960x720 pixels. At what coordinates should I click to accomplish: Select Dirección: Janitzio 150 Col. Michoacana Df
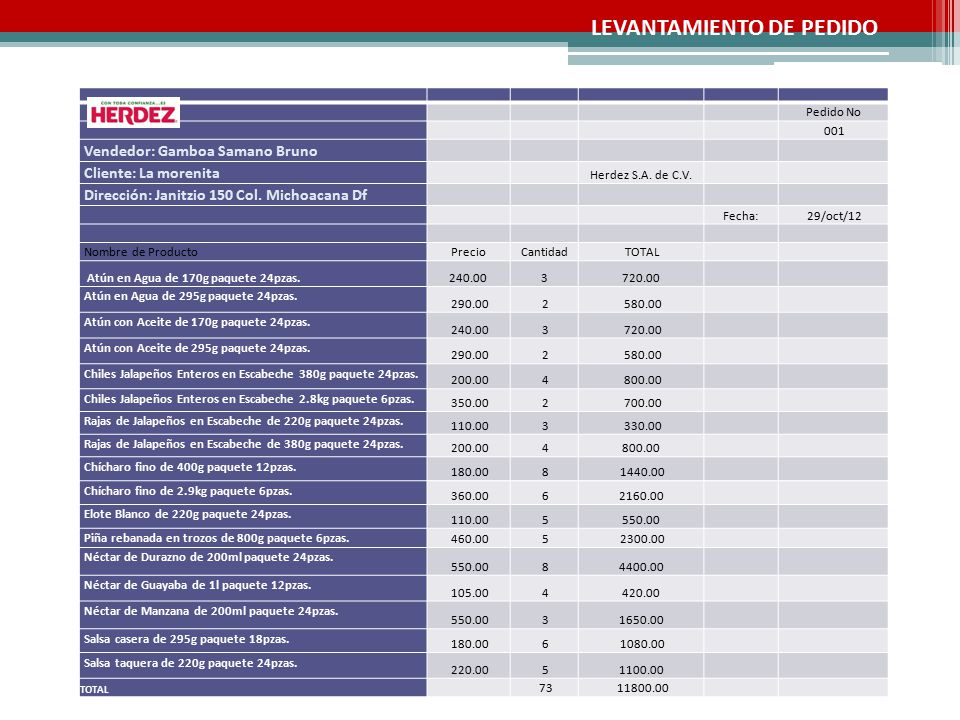pyautogui.click(x=225, y=195)
